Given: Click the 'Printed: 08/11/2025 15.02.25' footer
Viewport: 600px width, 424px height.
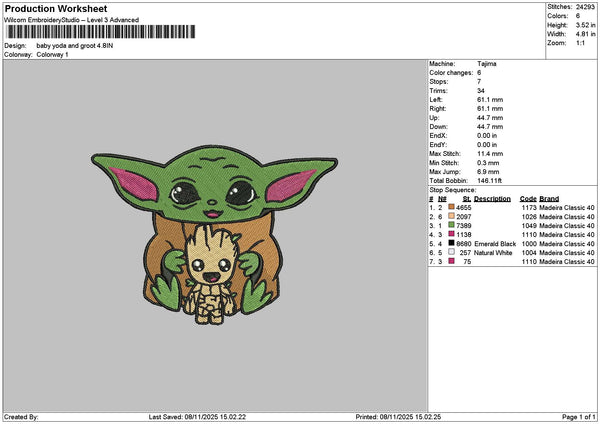Looking at the screenshot, I should (398, 417).
